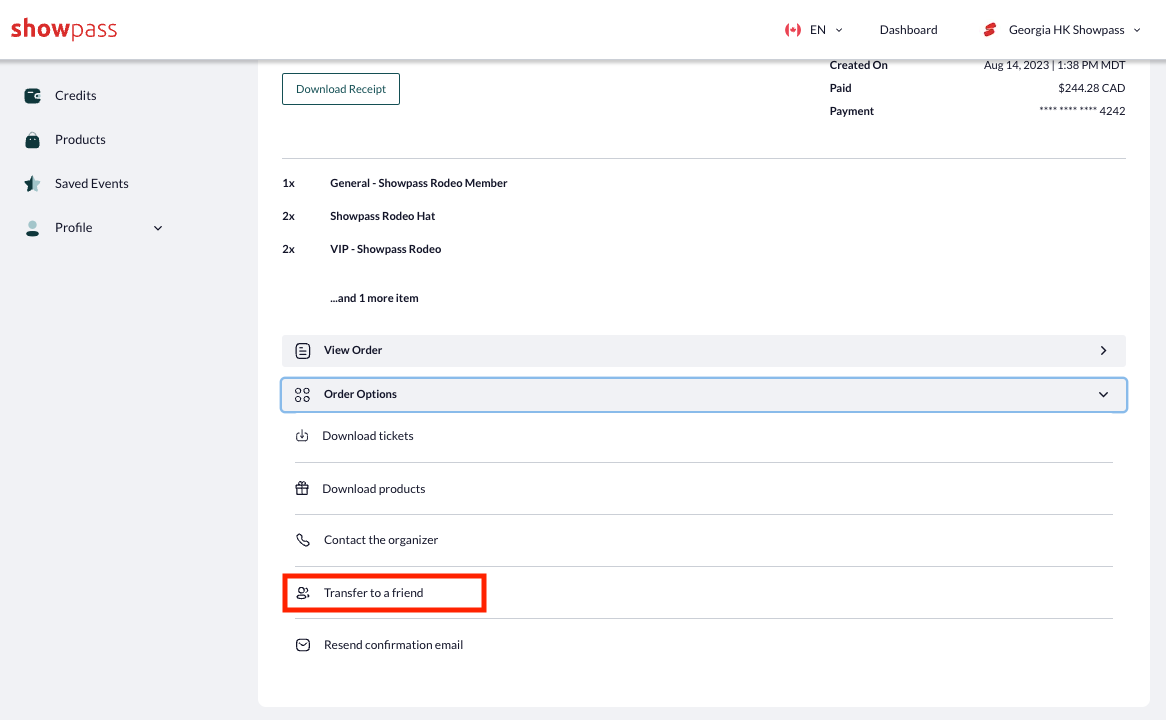Click the ...and 1 more item text

coord(374,298)
